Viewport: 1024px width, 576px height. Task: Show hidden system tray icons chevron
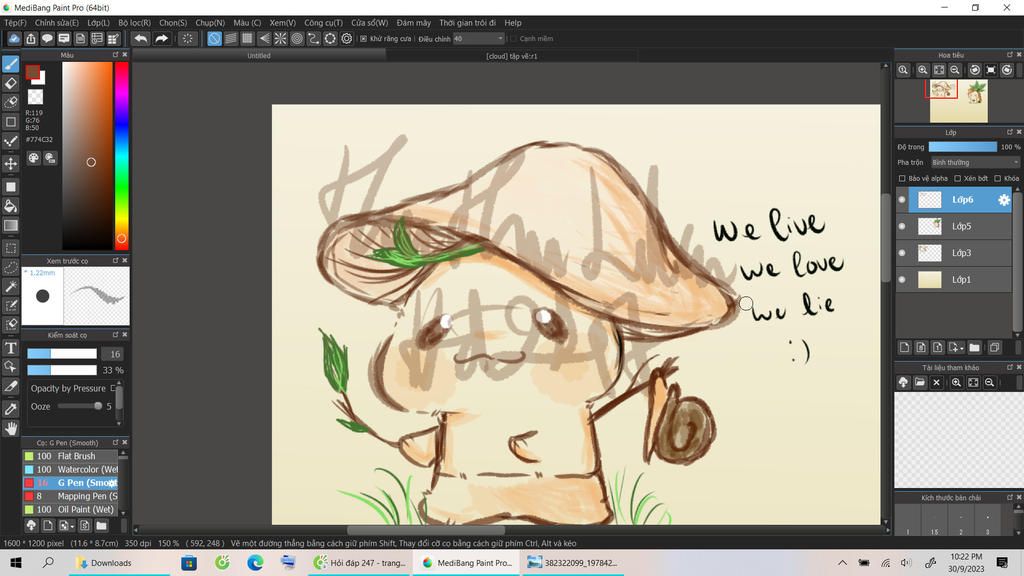coord(842,562)
